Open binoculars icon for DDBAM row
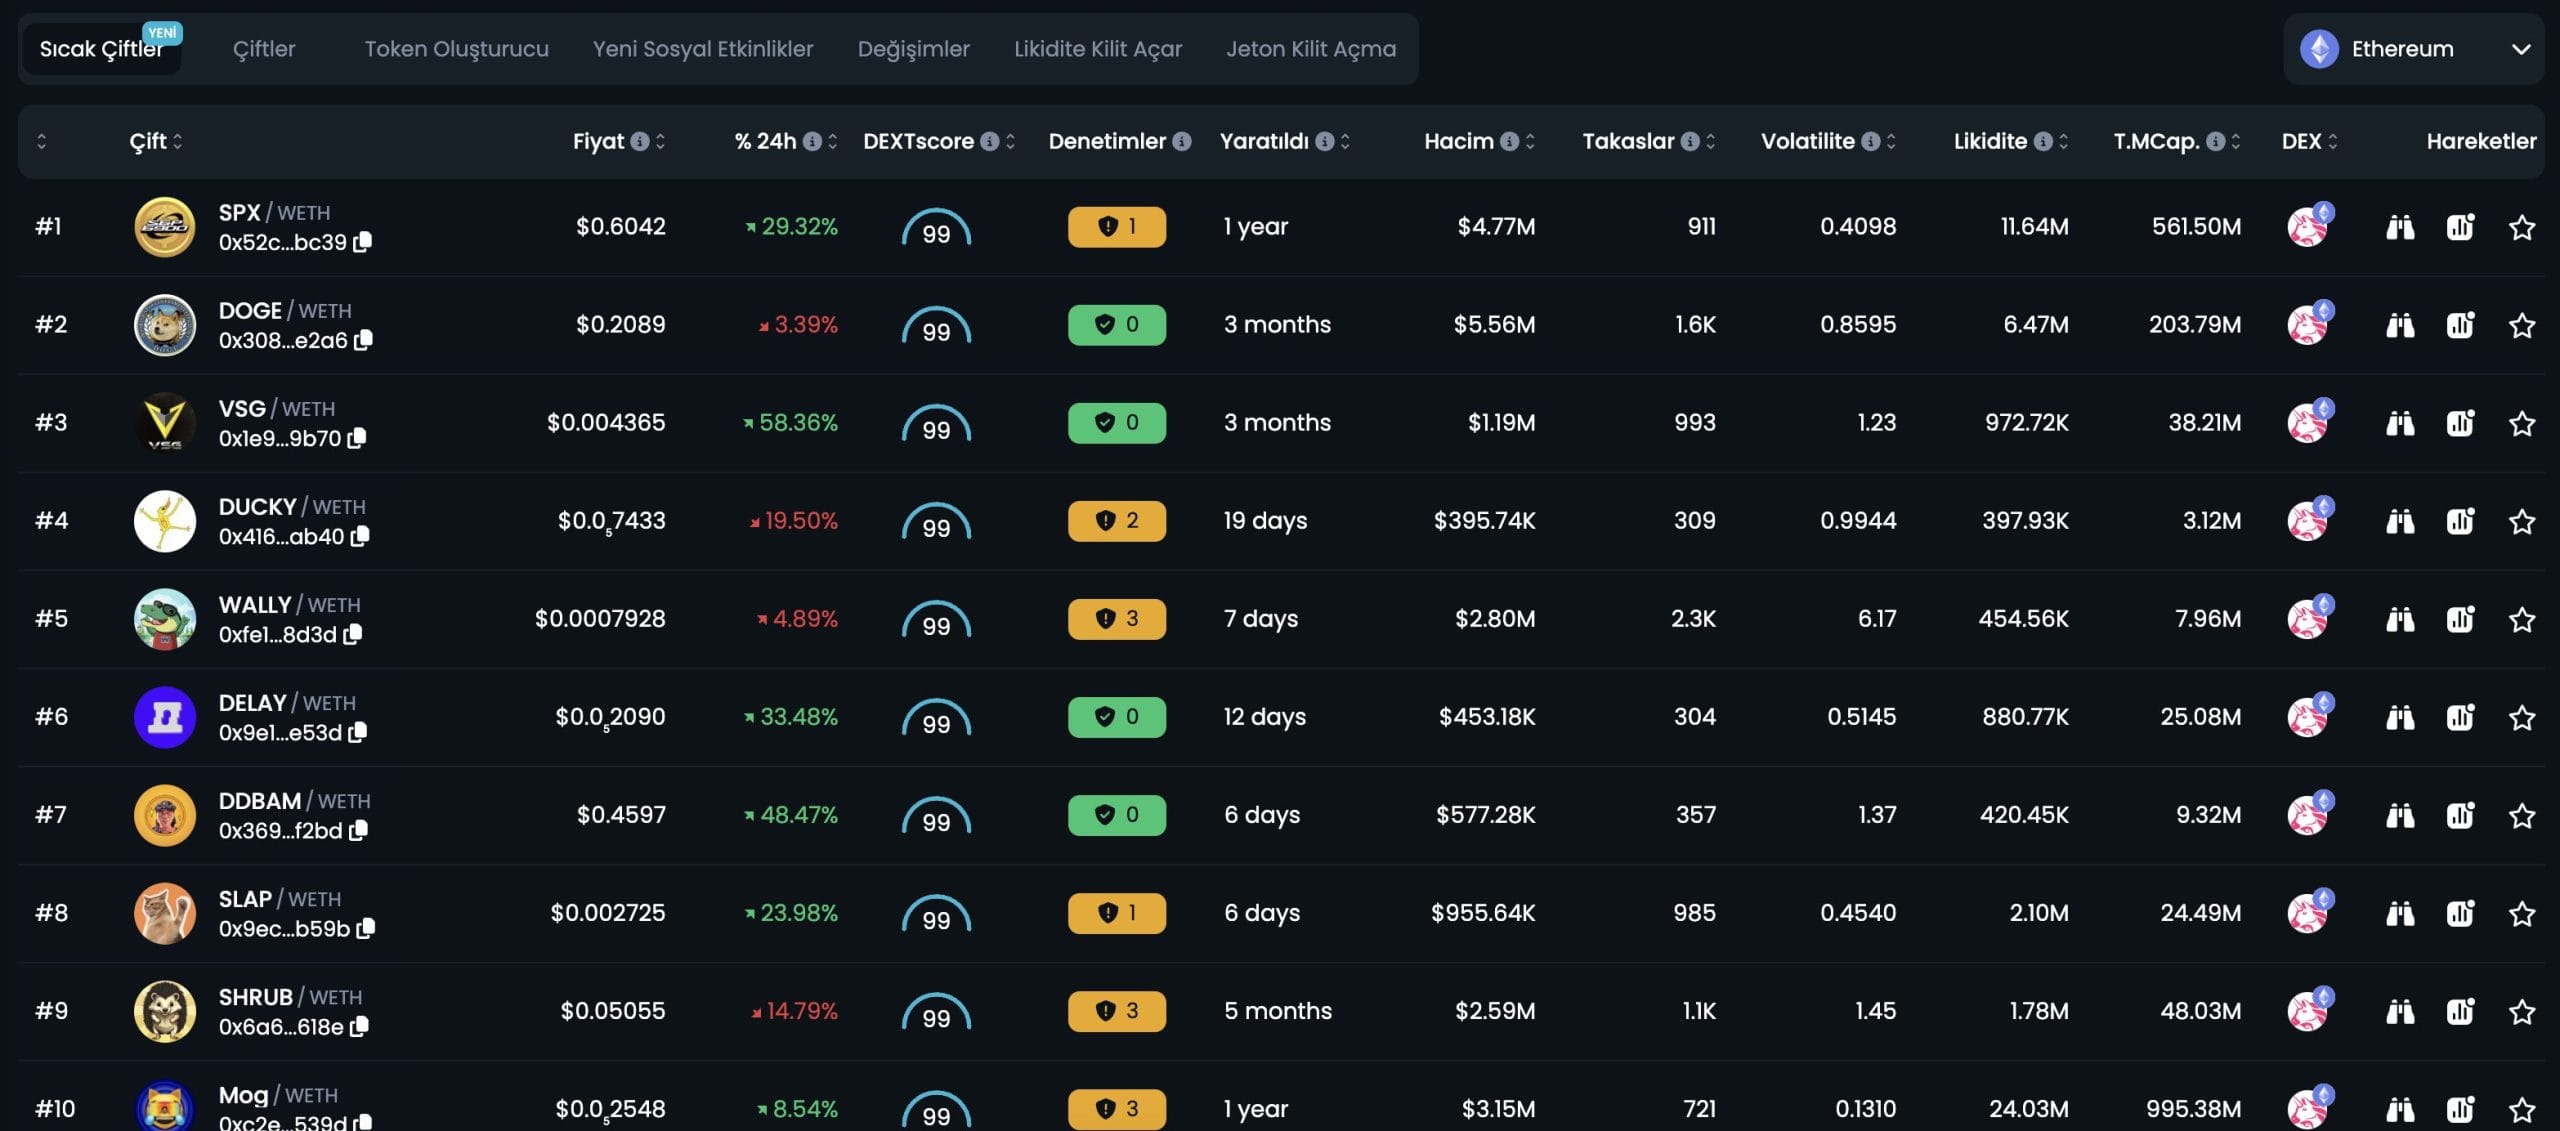This screenshot has height=1131, width=2560. click(2400, 815)
